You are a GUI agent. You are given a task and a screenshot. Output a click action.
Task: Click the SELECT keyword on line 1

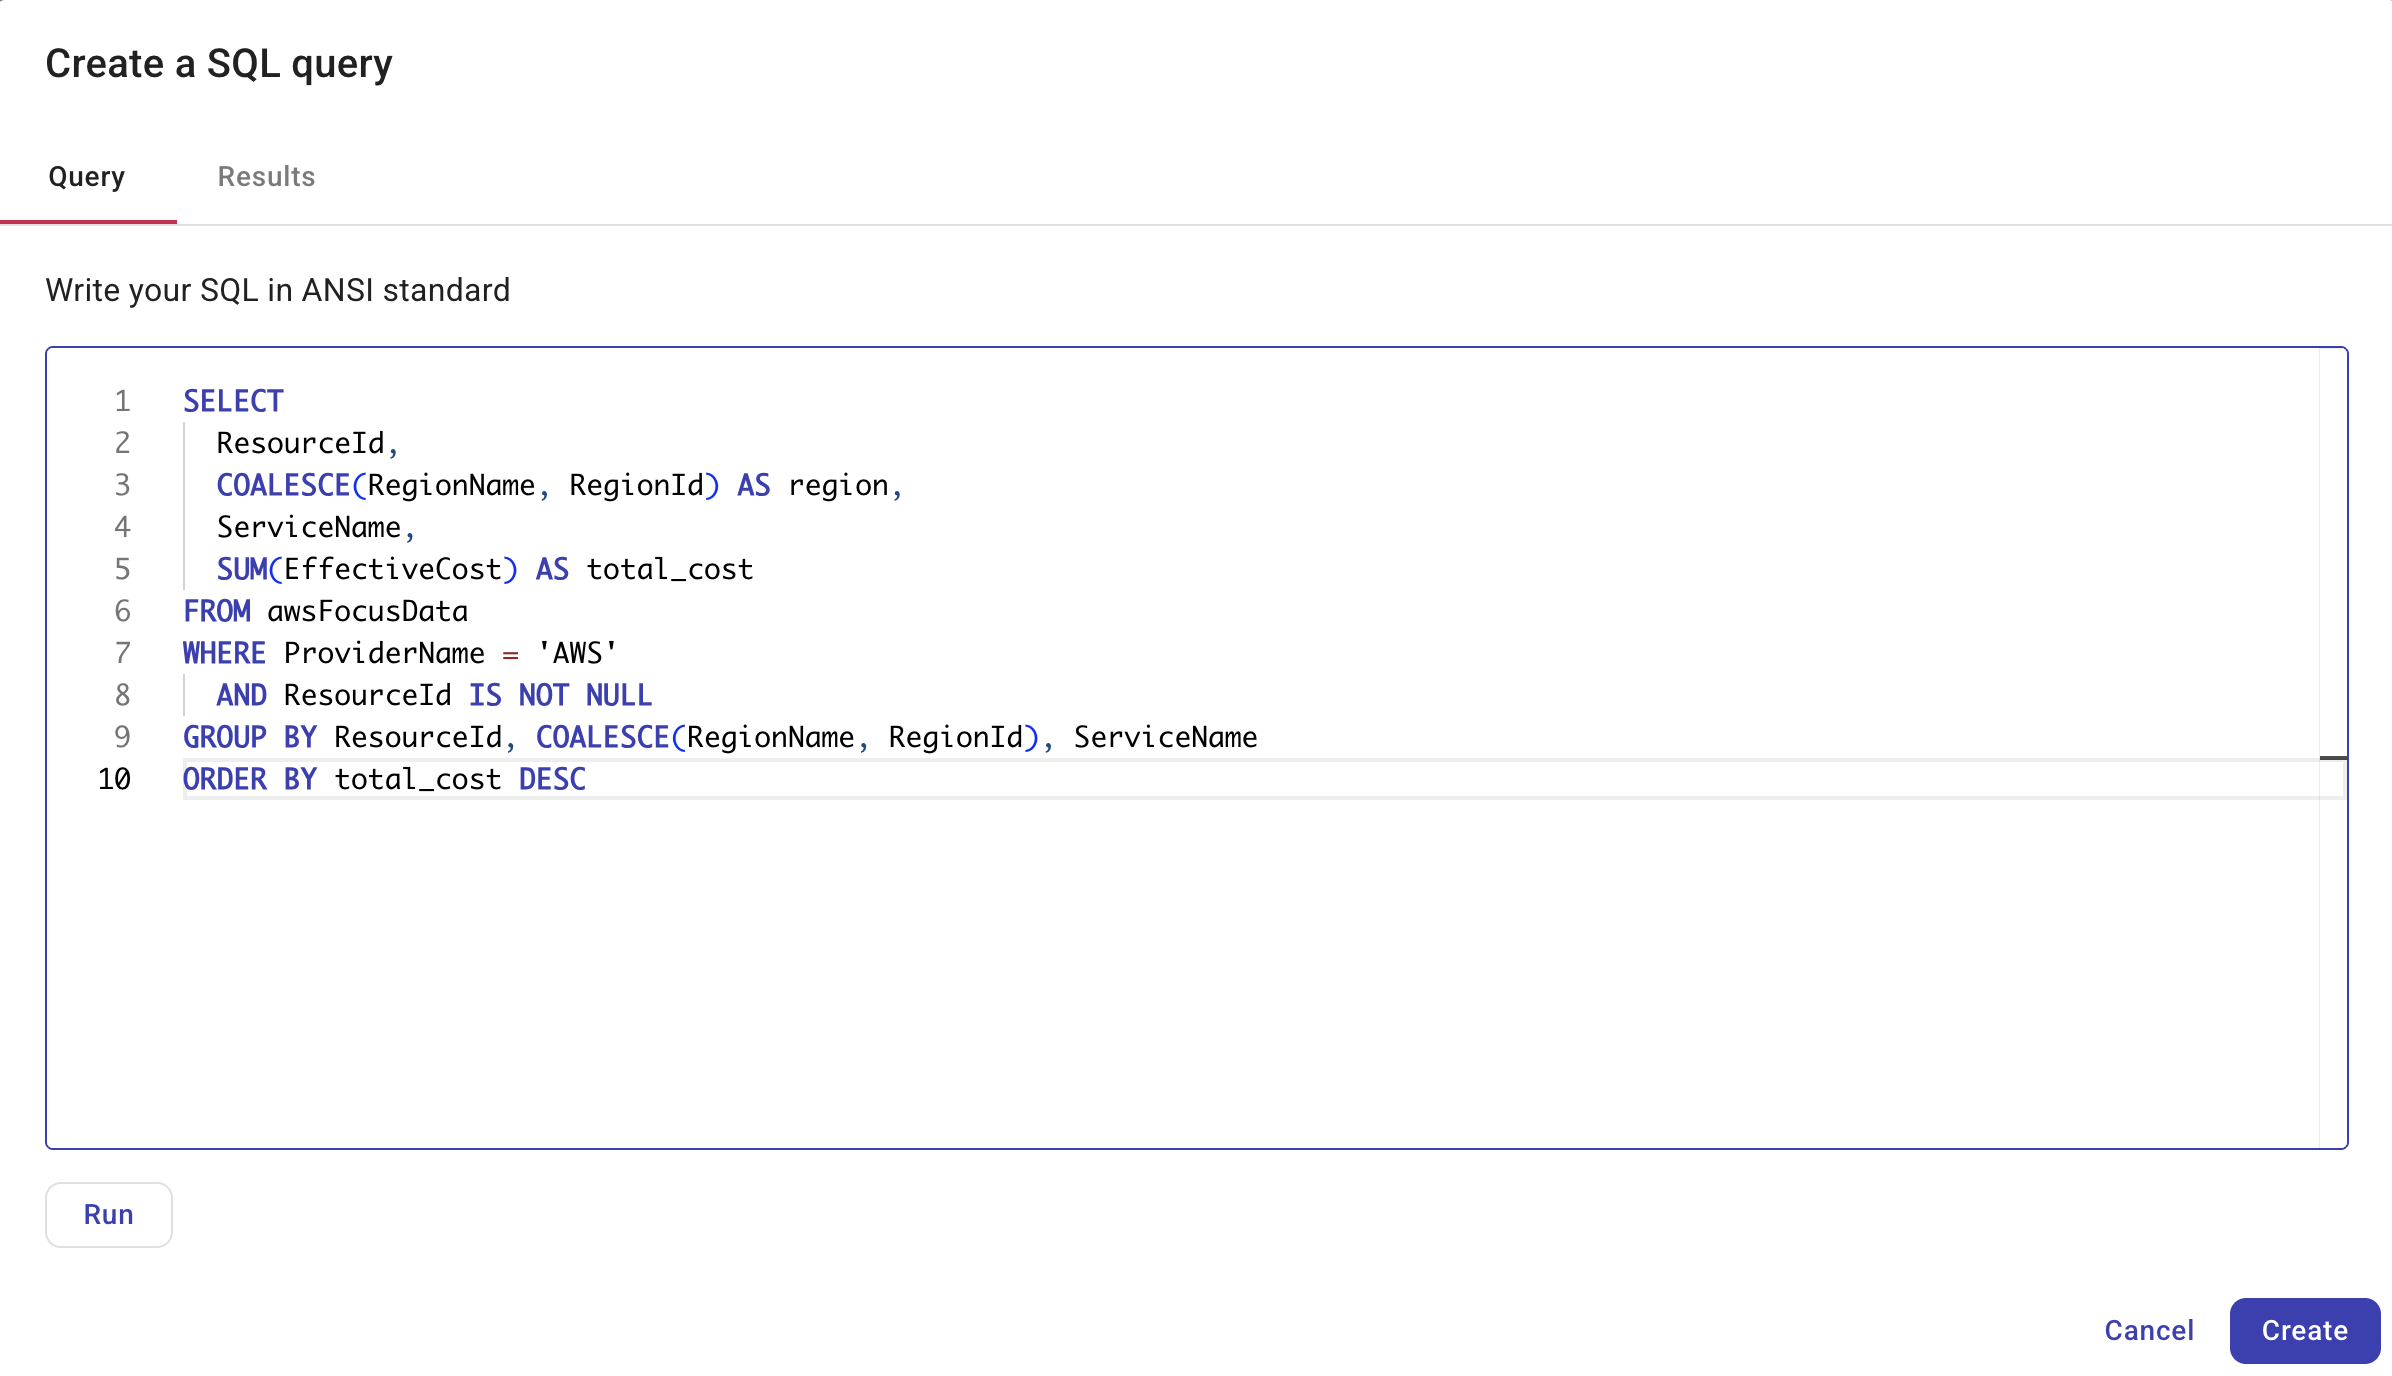[x=232, y=400]
